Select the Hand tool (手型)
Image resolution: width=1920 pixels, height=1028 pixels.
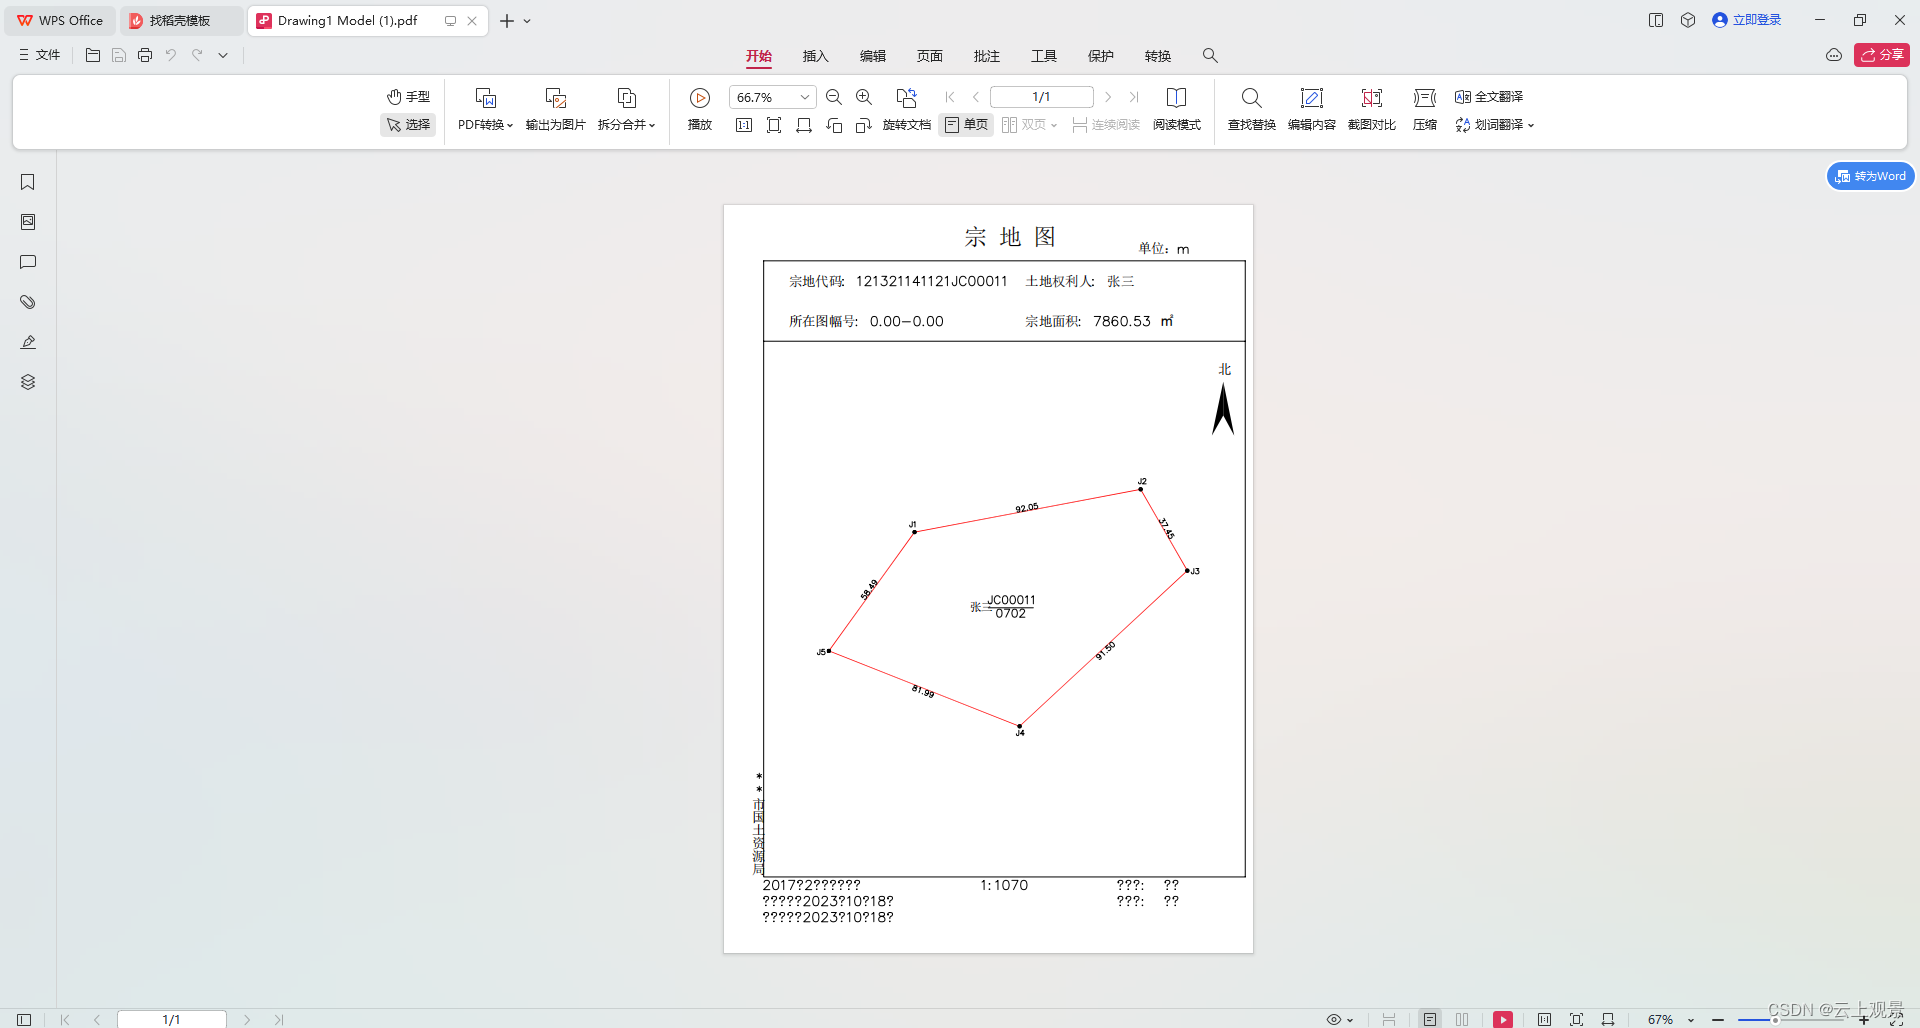(409, 97)
